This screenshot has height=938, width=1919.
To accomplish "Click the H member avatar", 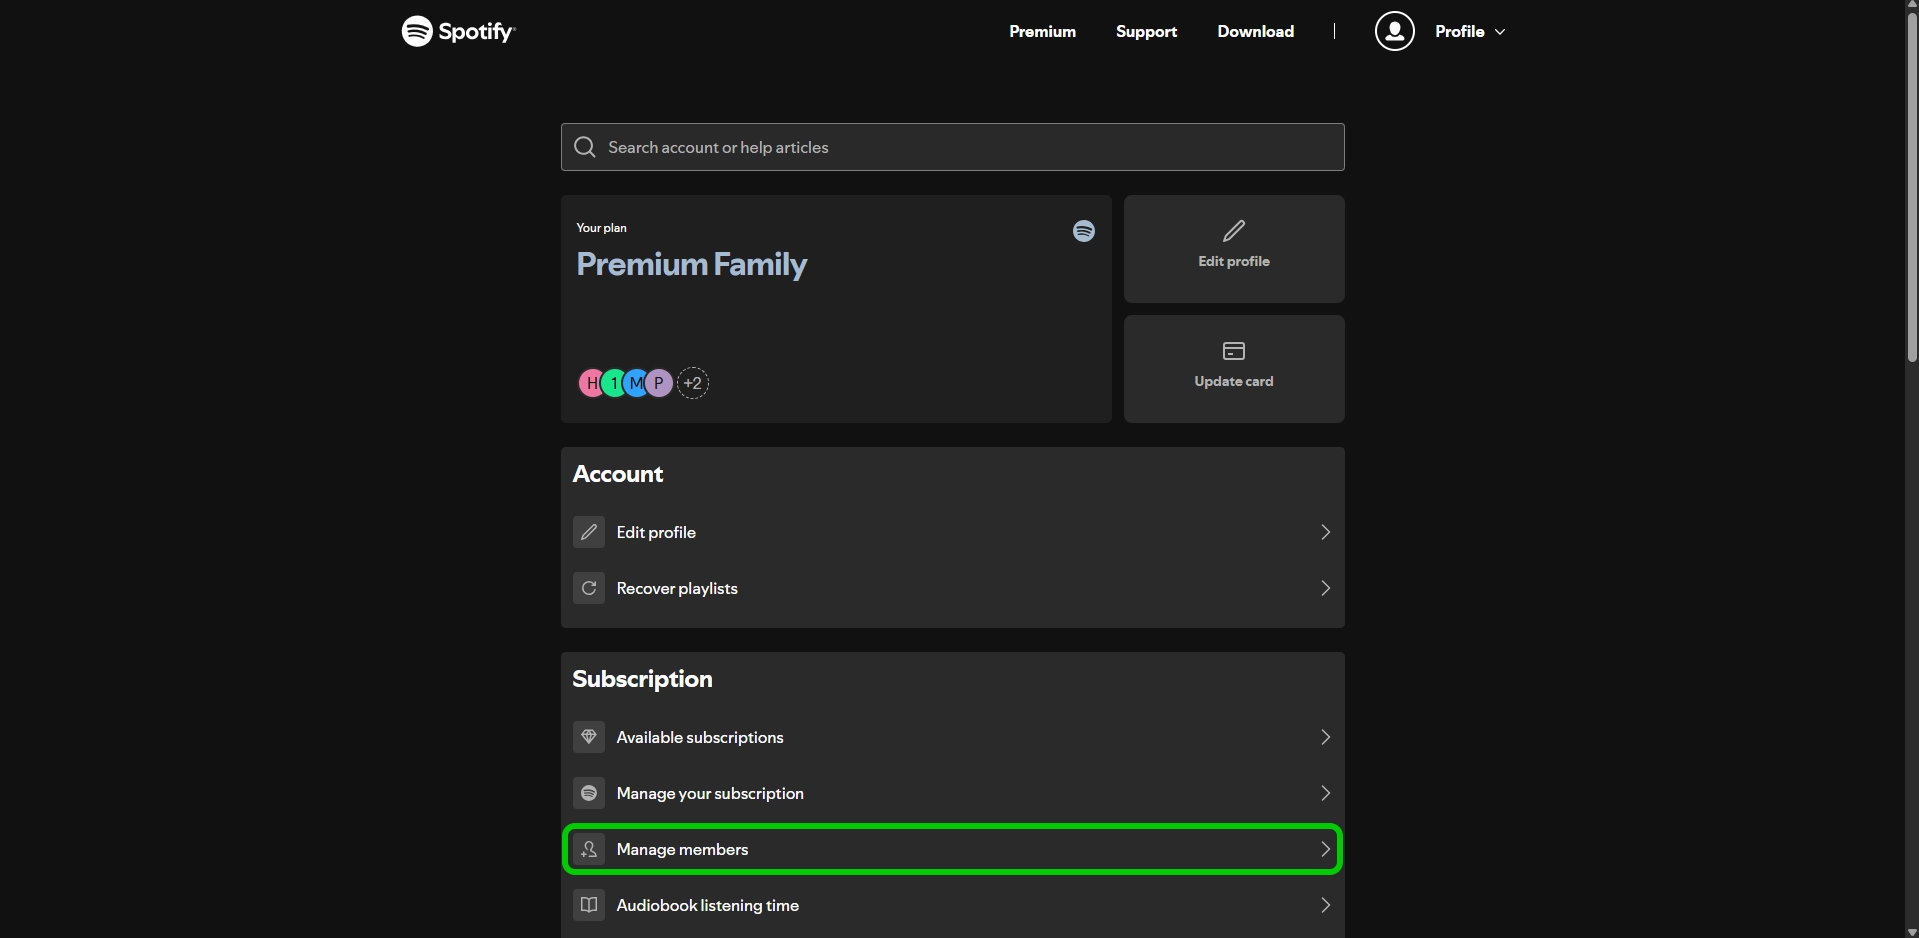I will [591, 383].
